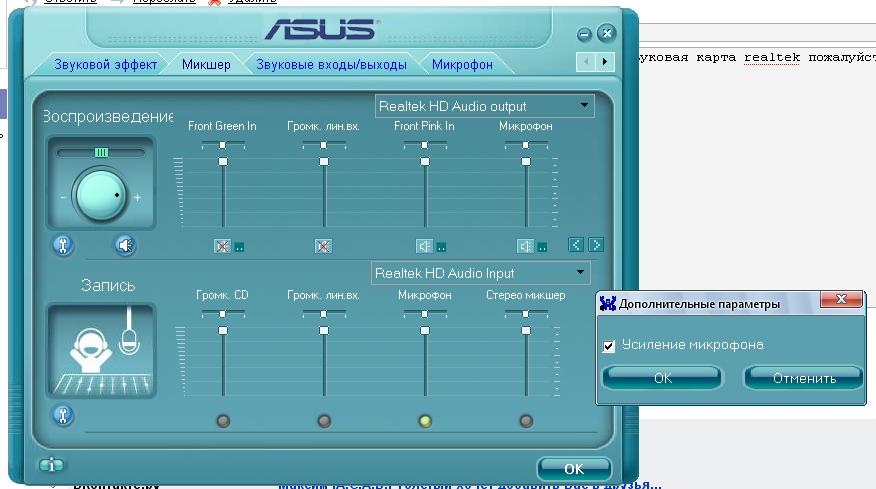Click Отменить button in dialog
Screen dimensions: 876x489
[x=804, y=378]
